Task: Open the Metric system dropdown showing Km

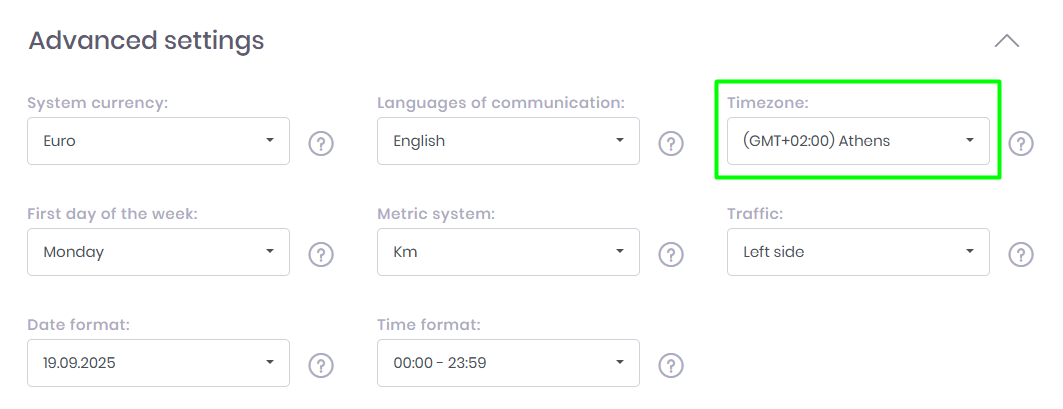Action: click(508, 252)
